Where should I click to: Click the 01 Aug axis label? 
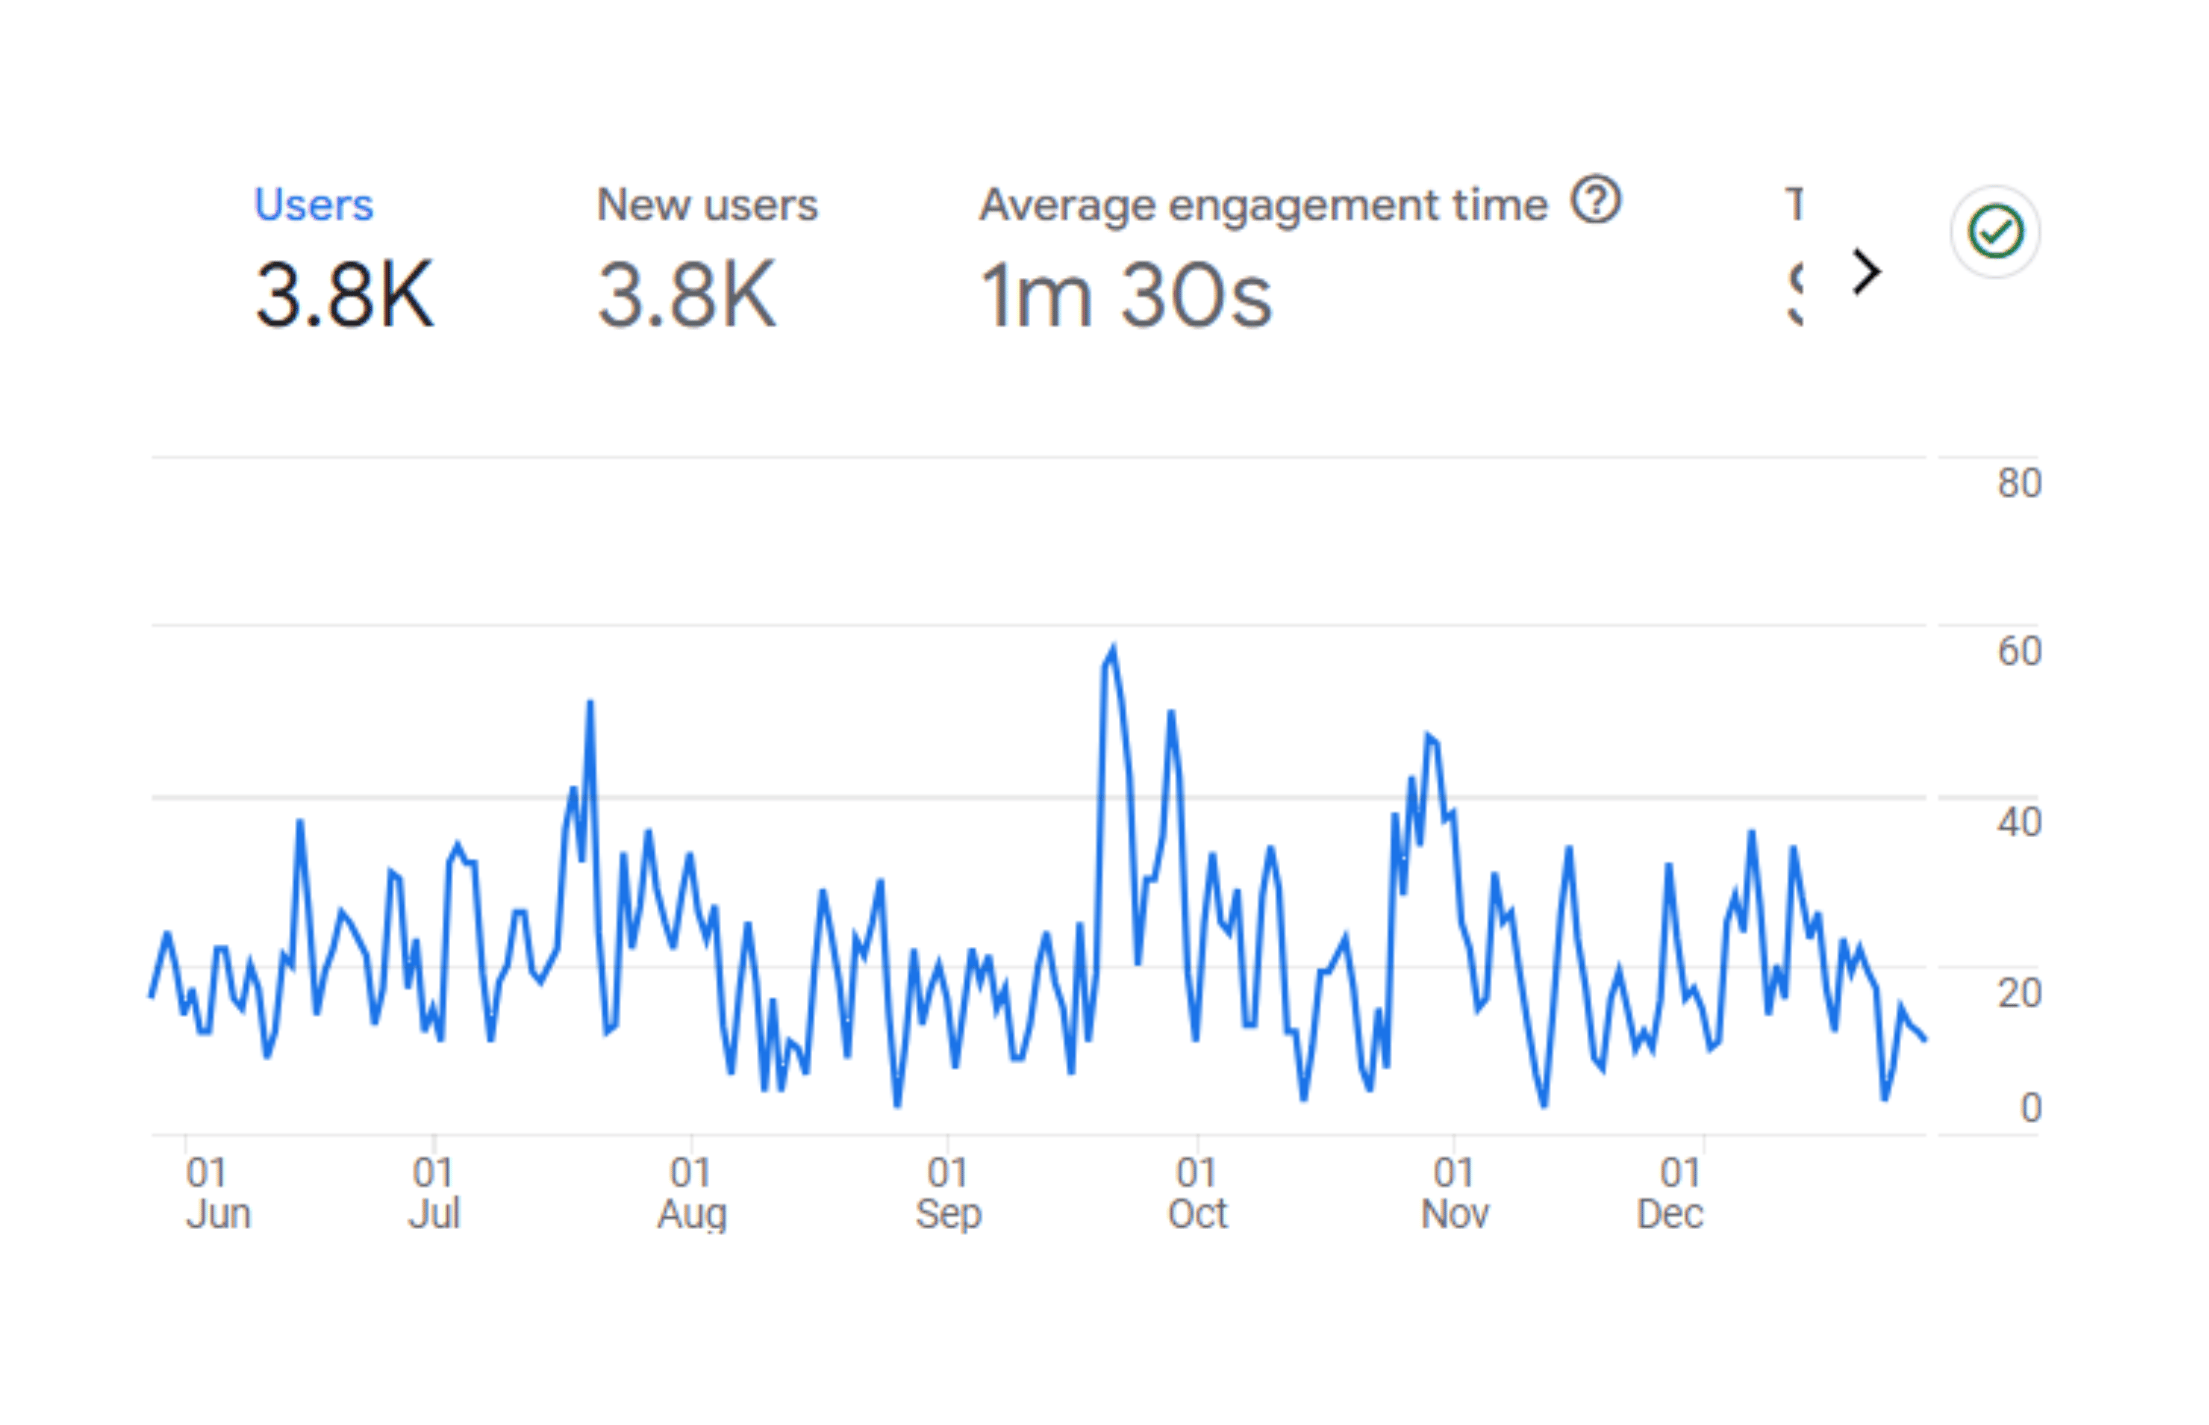(691, 1193)
